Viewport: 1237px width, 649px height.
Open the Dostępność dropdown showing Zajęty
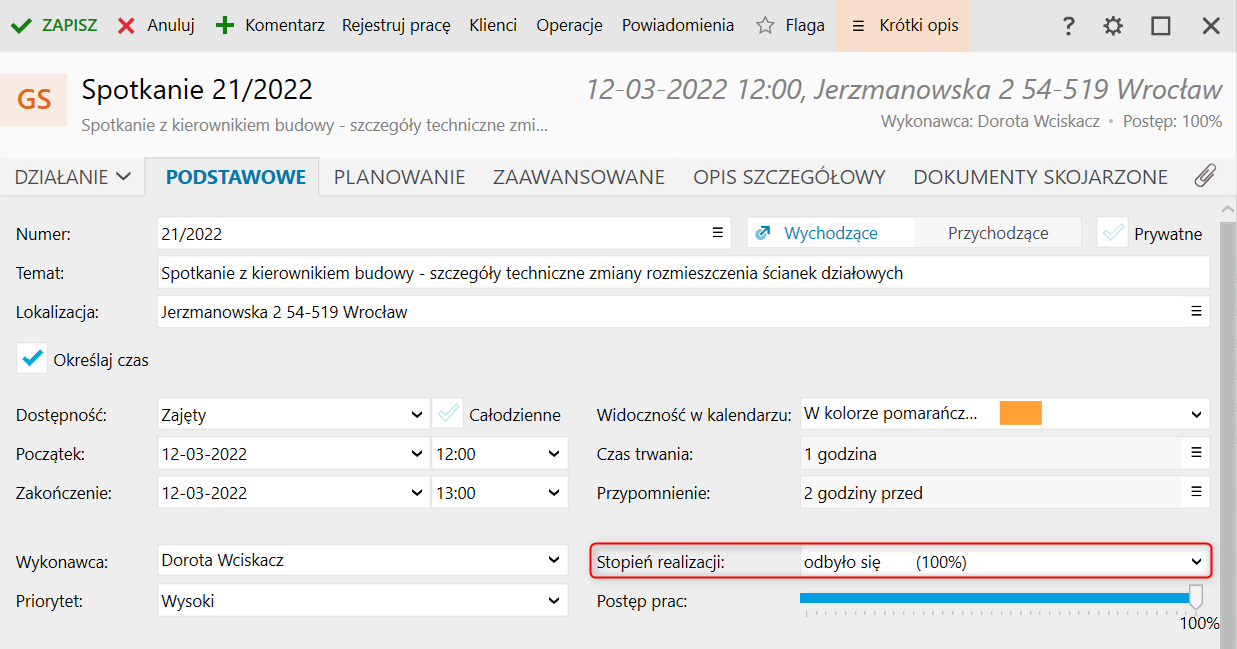[292, 414]
